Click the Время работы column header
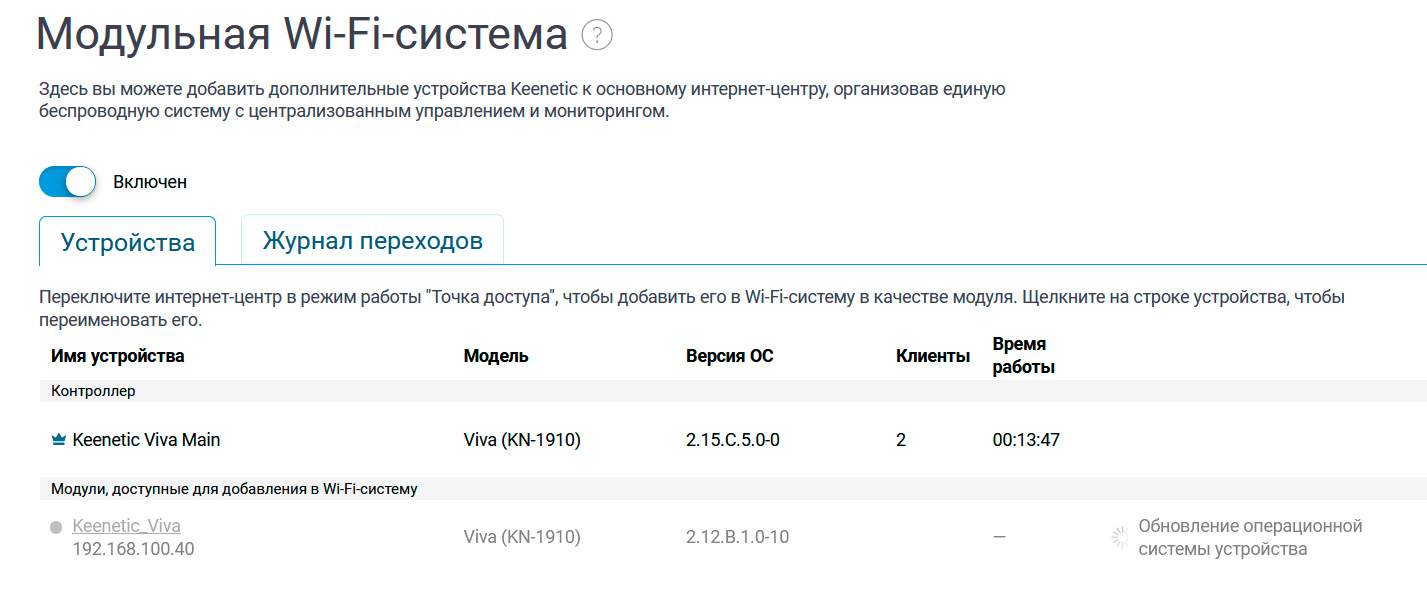Image resolution: width=1427 pixels, height=614 pixels. (x=1023, y=355)
